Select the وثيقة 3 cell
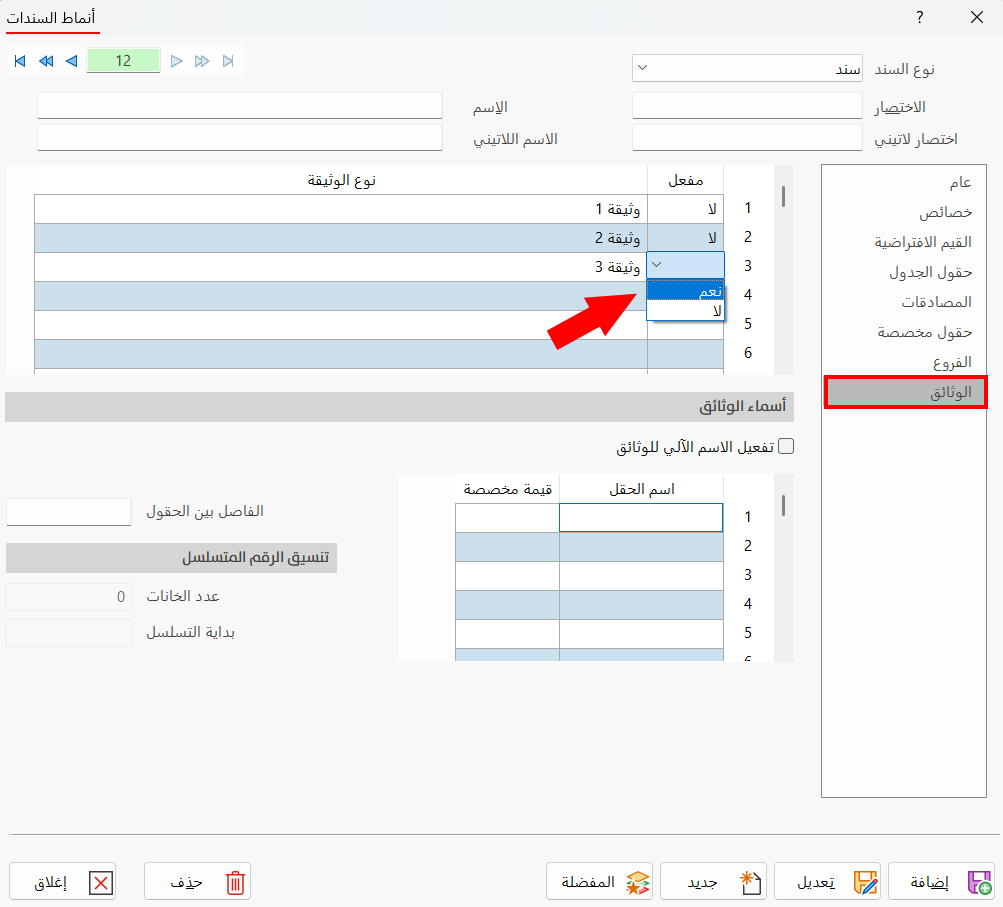 click(341, 267)
